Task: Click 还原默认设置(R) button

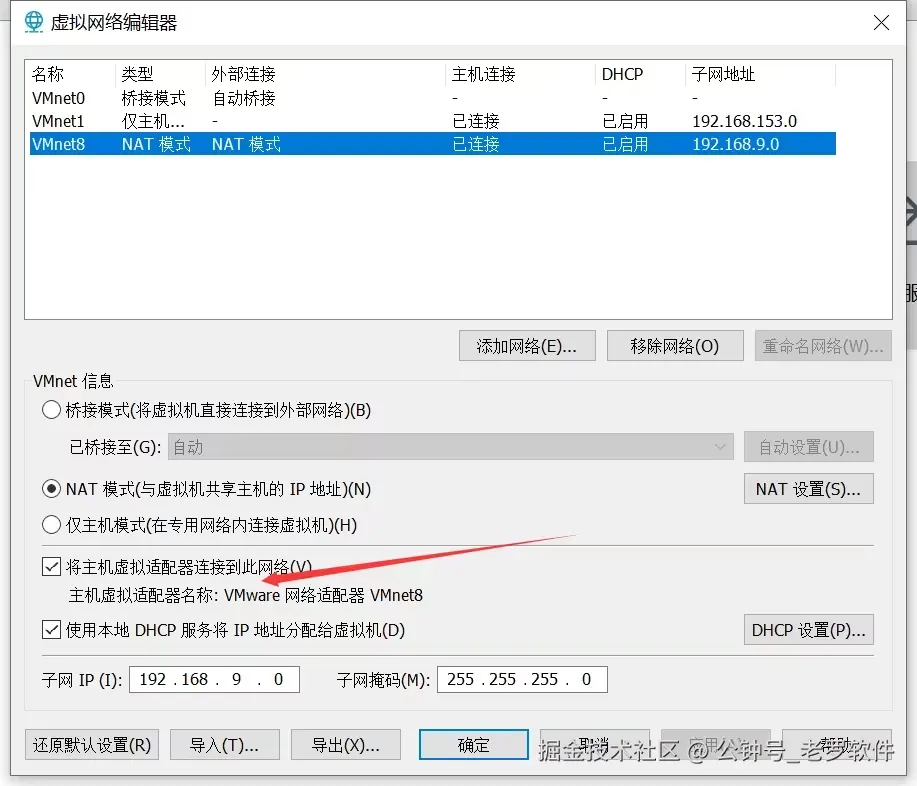Action: (x=92, y=744)
